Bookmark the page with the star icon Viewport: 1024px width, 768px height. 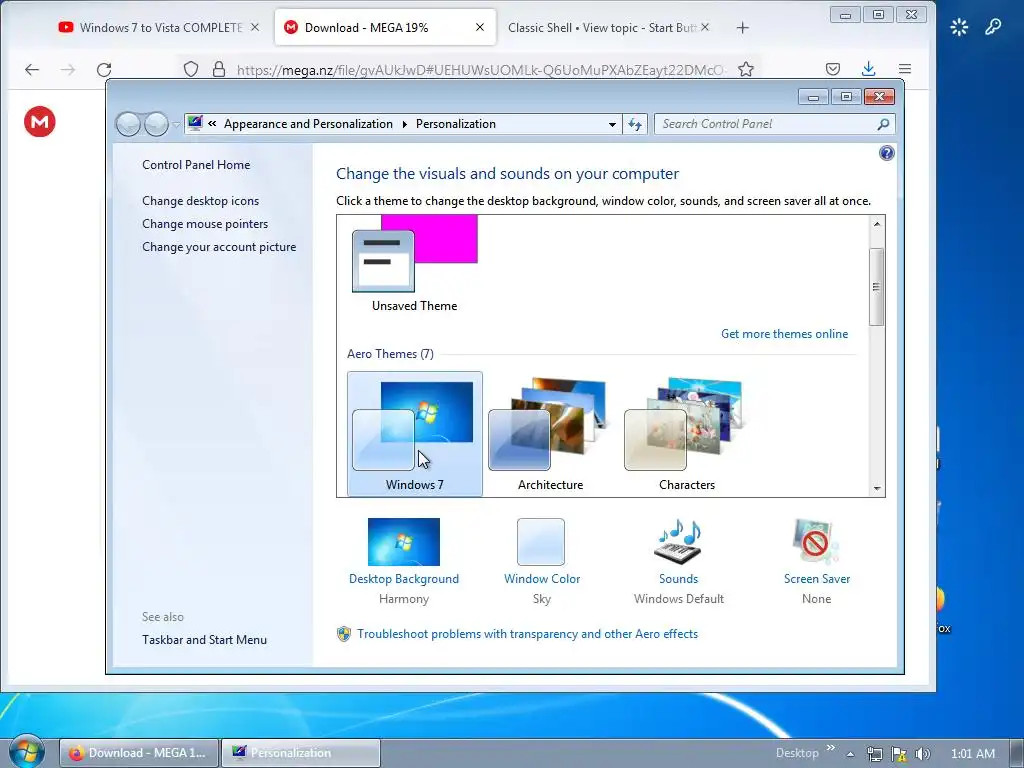746,69
